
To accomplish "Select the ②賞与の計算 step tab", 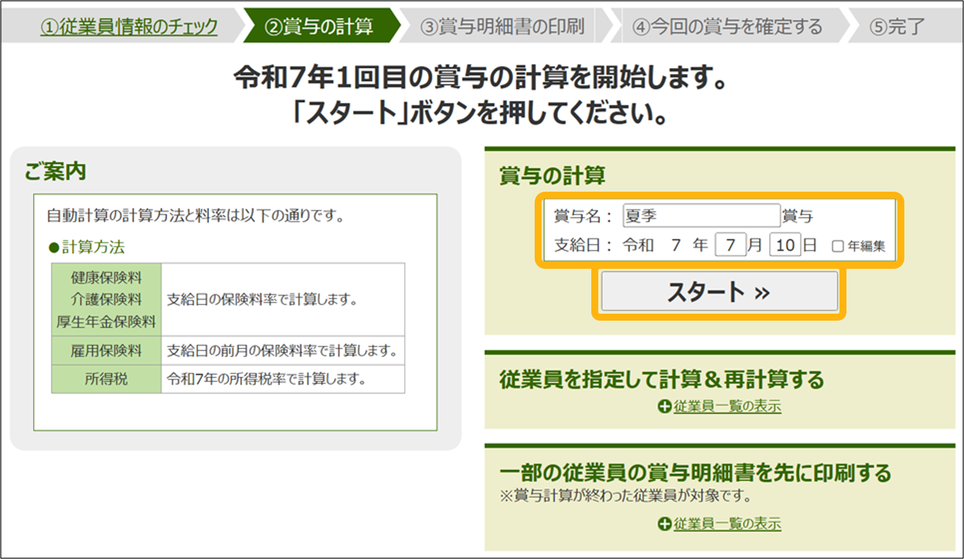I will pyautogui.click(x=318, y=26).
